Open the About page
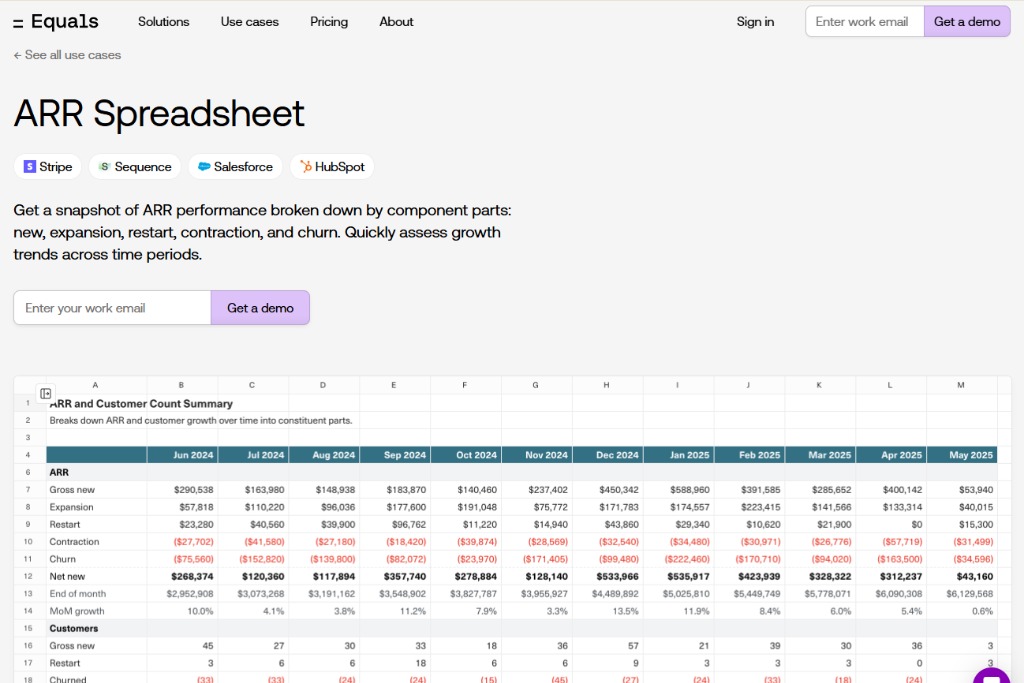This screenshot has width=1024, height=683. coord(396,22)
